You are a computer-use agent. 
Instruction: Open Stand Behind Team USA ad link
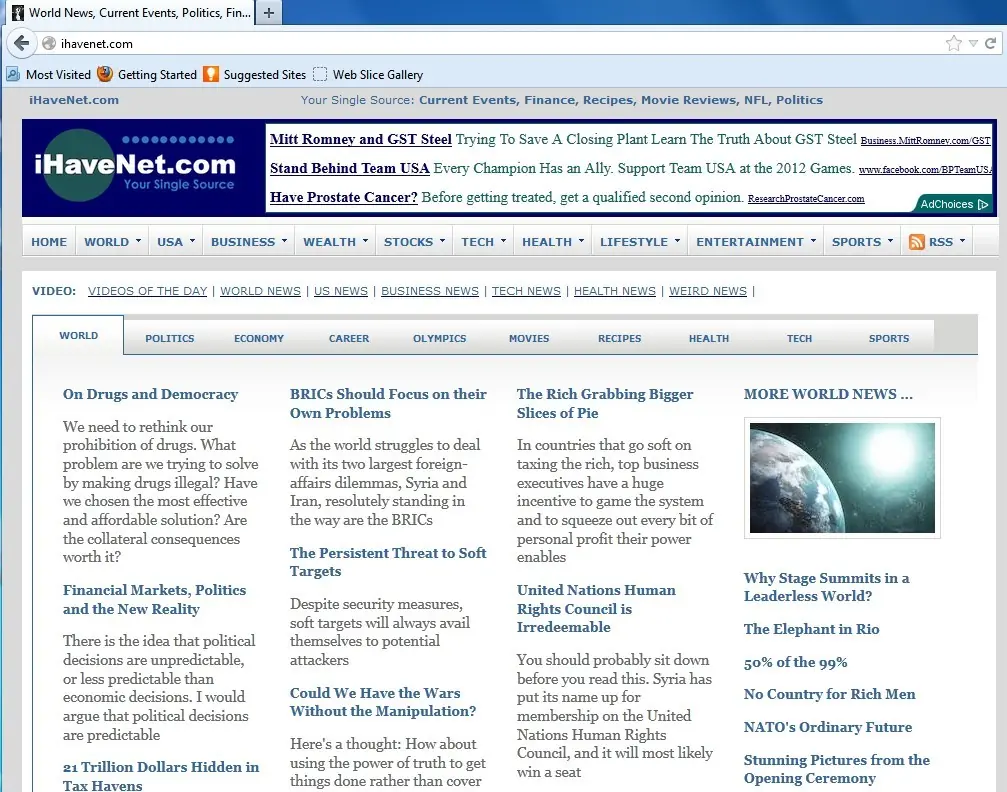tap(349, 168)
